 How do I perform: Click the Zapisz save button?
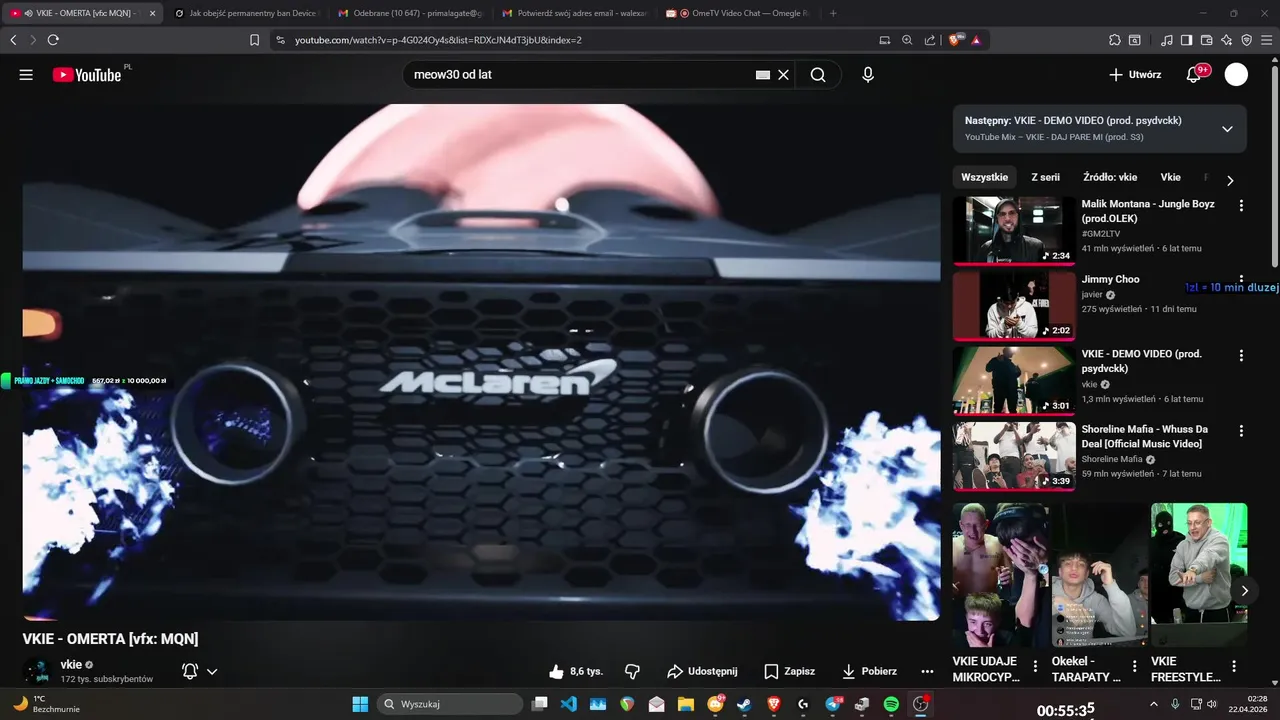(x=789, y=671)
